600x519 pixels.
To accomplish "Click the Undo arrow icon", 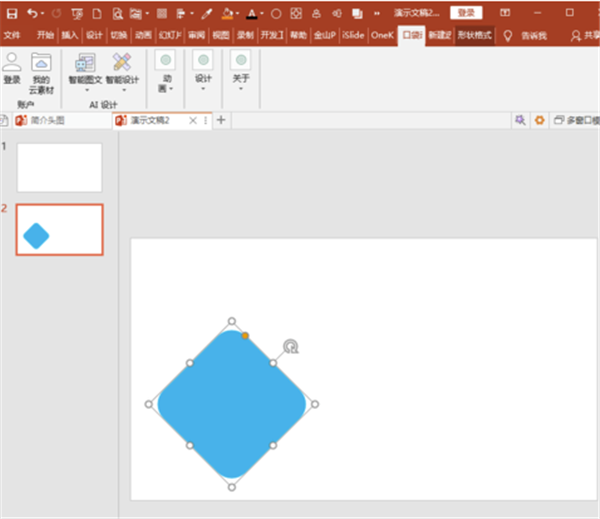I will (33, 13).
